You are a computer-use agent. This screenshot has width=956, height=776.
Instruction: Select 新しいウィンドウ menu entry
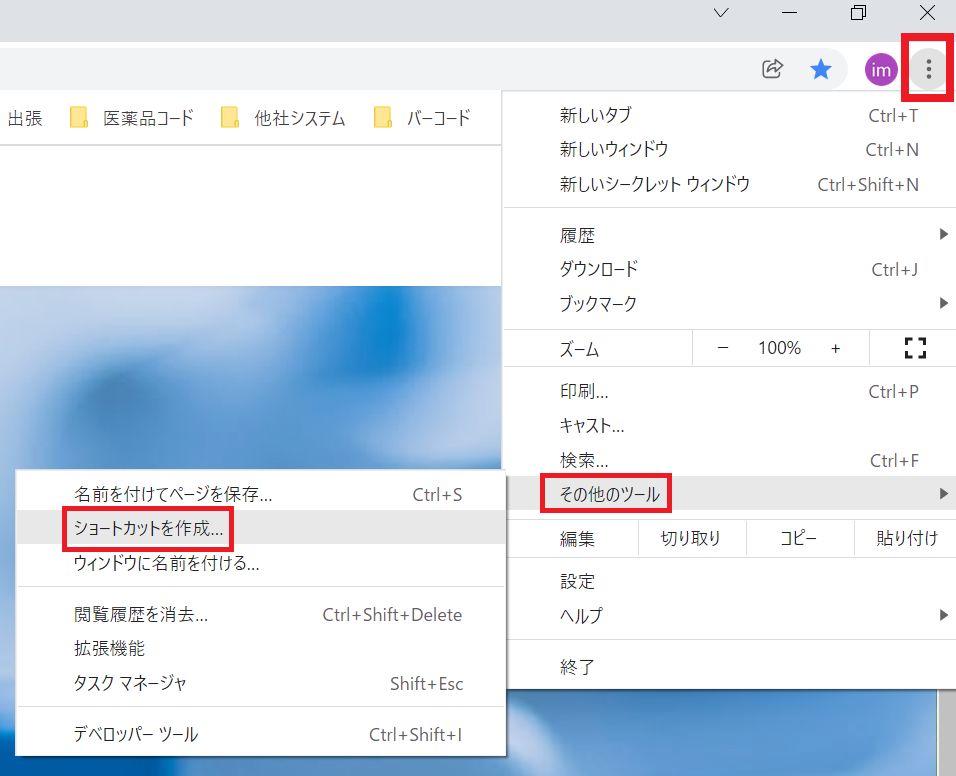point(730,149)
